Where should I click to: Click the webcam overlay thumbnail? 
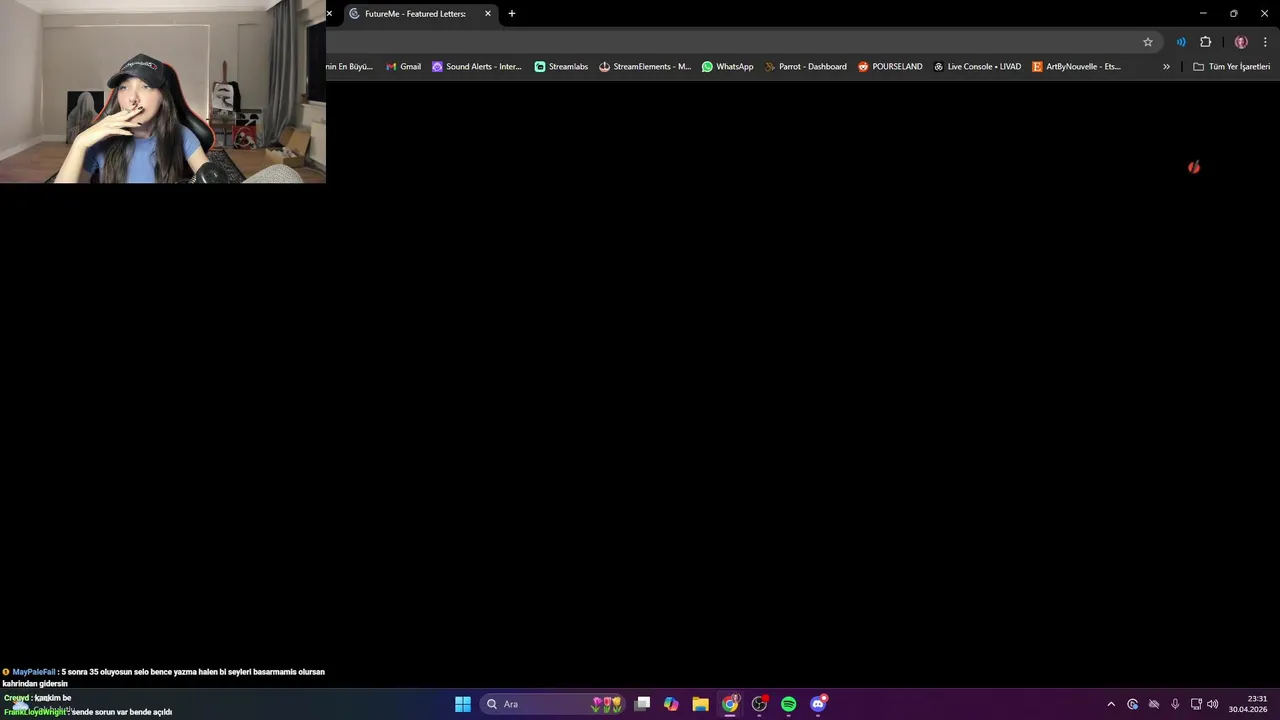(x=163, y=91)
